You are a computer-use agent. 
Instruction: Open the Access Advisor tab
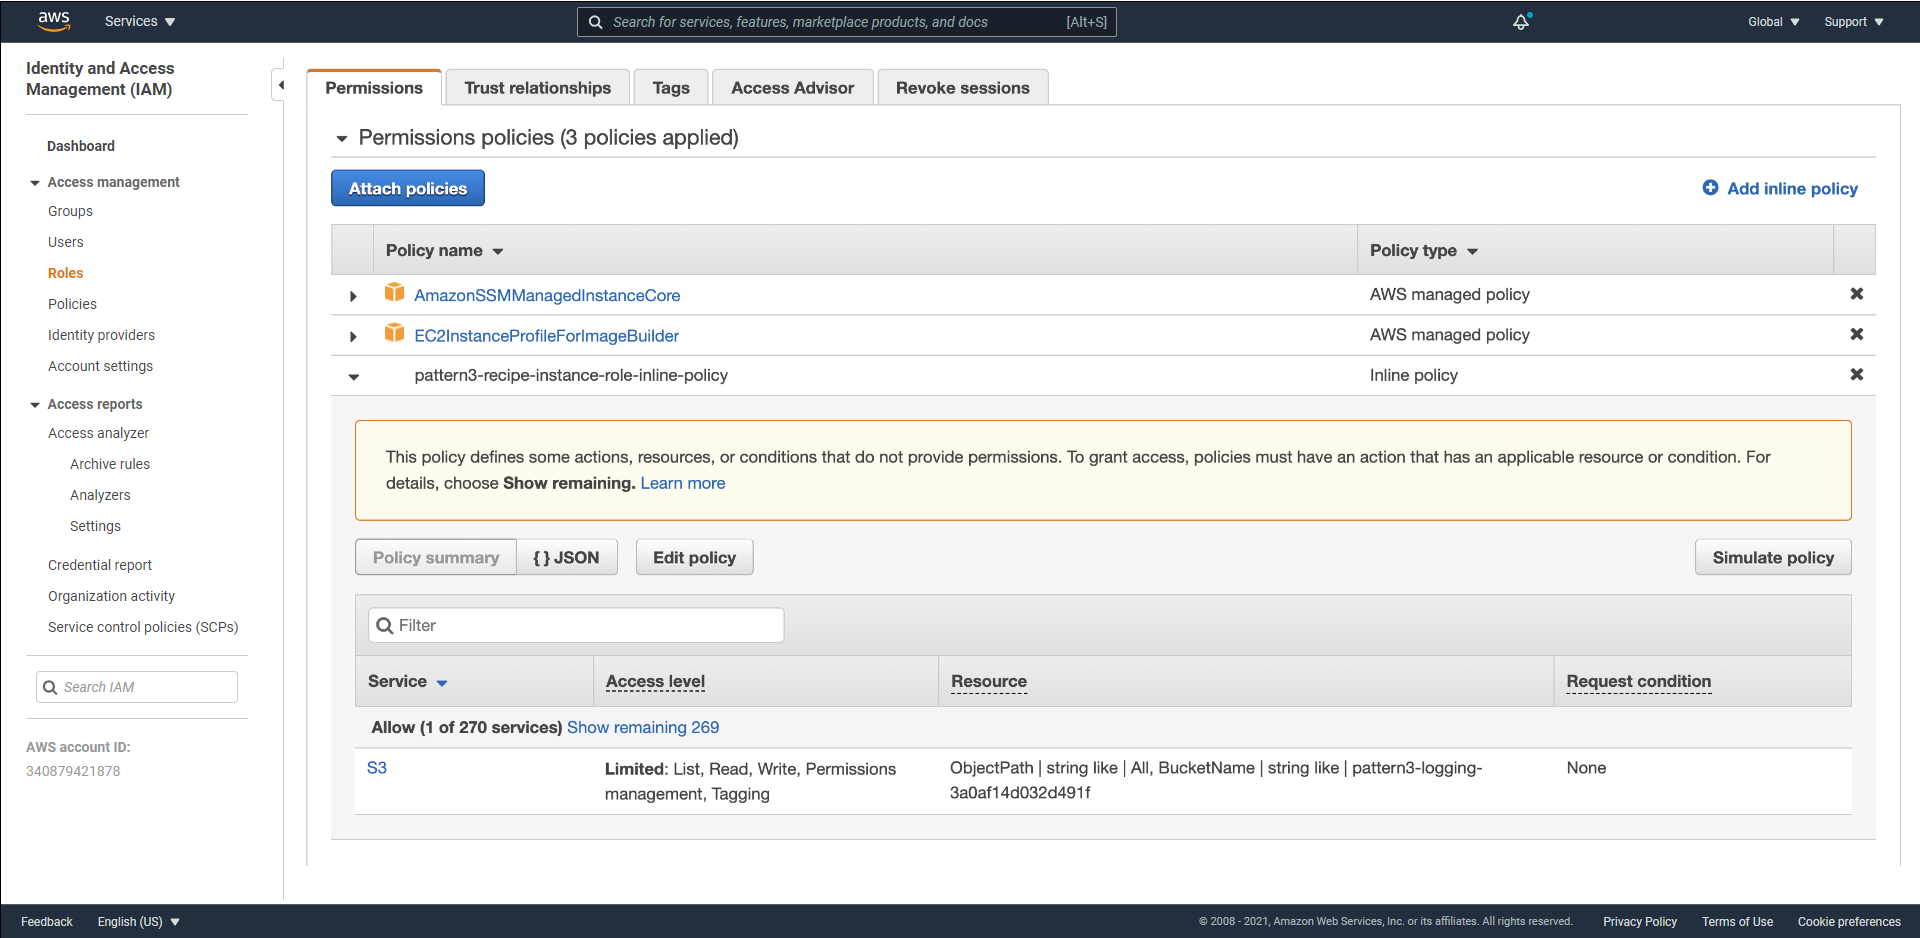coord(792,88)
